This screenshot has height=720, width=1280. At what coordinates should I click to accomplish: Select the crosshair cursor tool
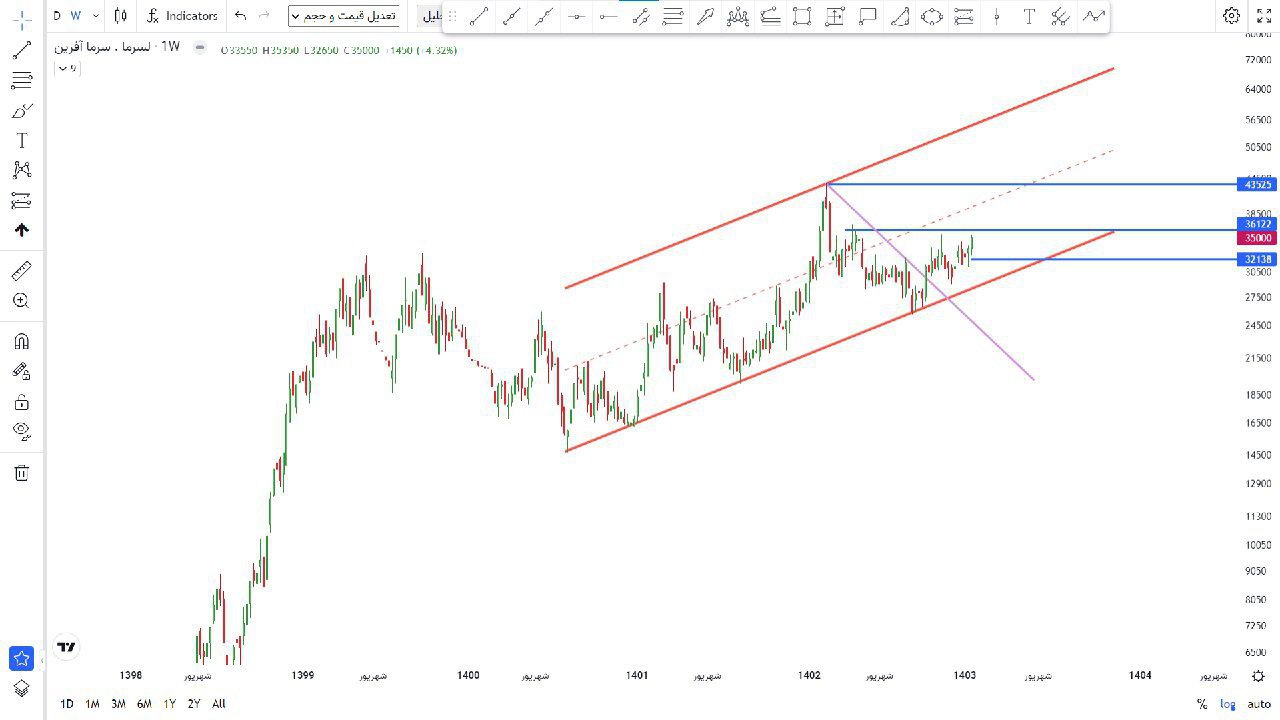(21, 20)
